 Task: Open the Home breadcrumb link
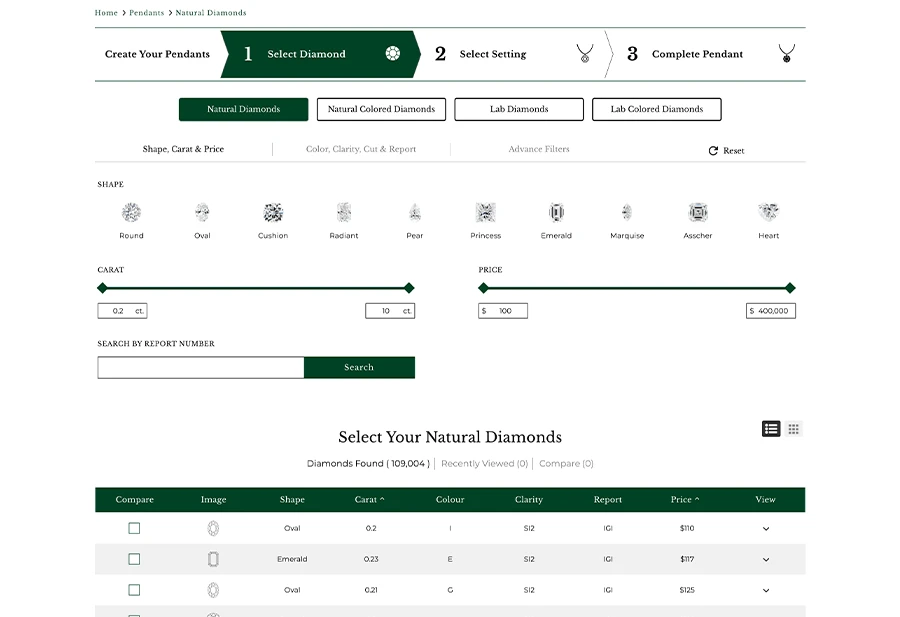coord(106,13)
